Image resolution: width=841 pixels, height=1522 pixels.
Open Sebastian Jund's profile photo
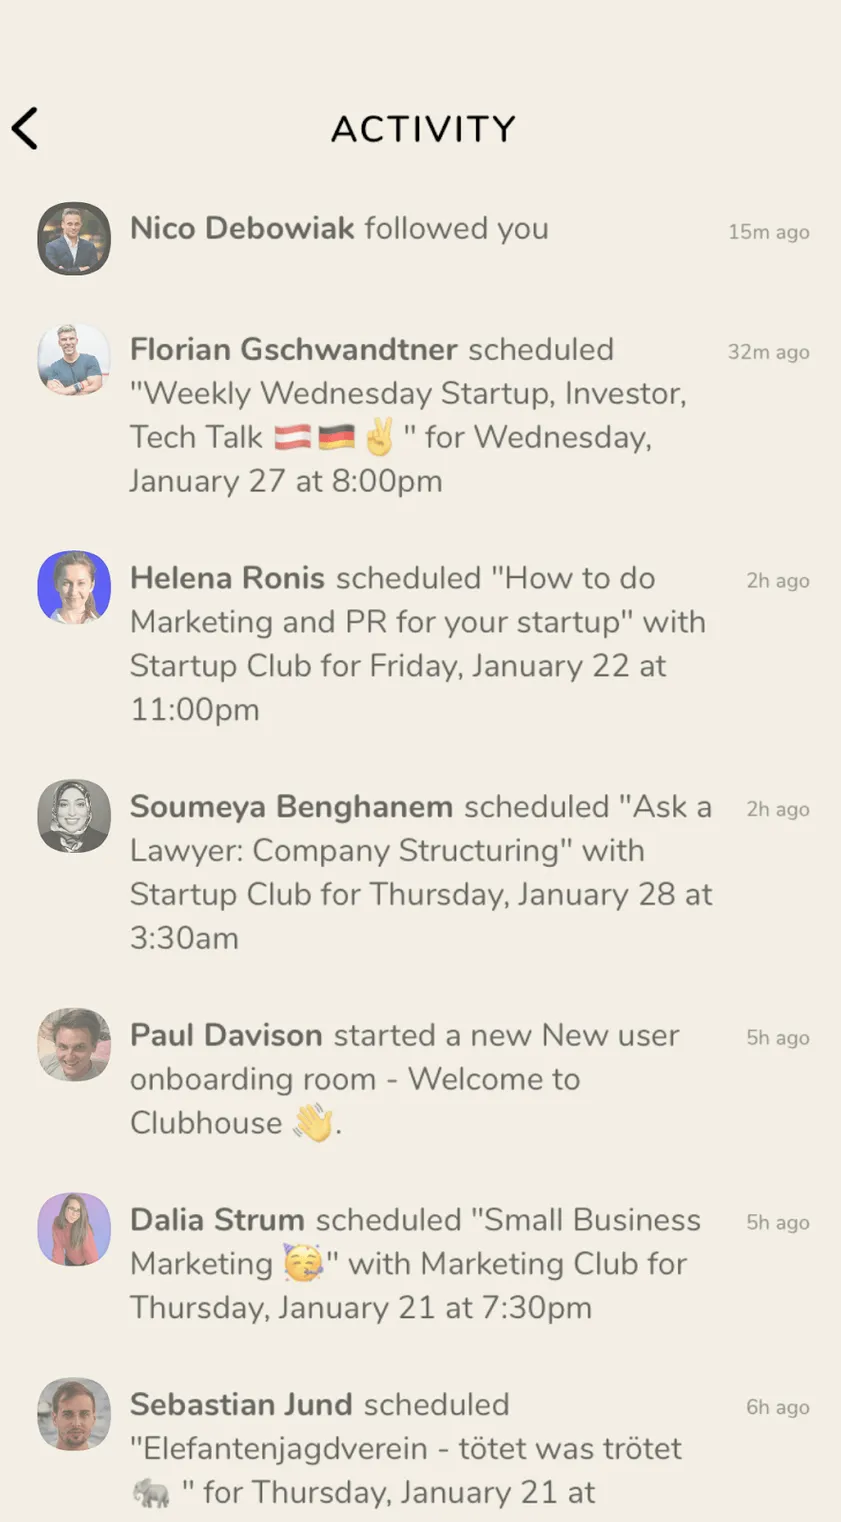(x=74, y=1414)
